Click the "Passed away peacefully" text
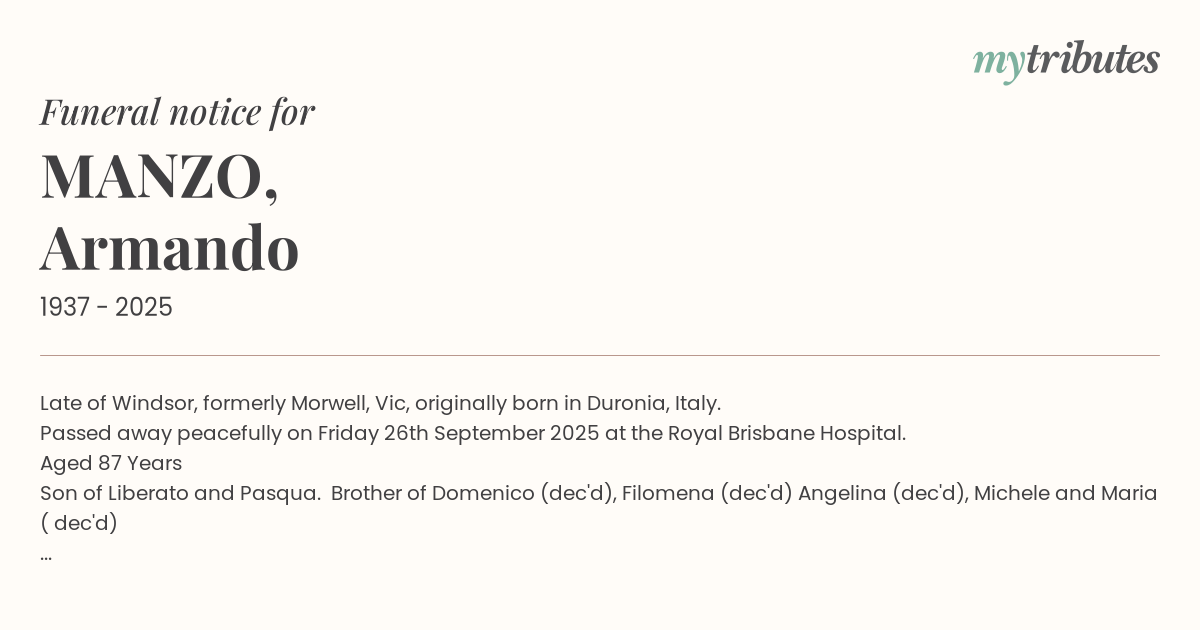Screen dimensions: 1200x630 coord(163,433)
